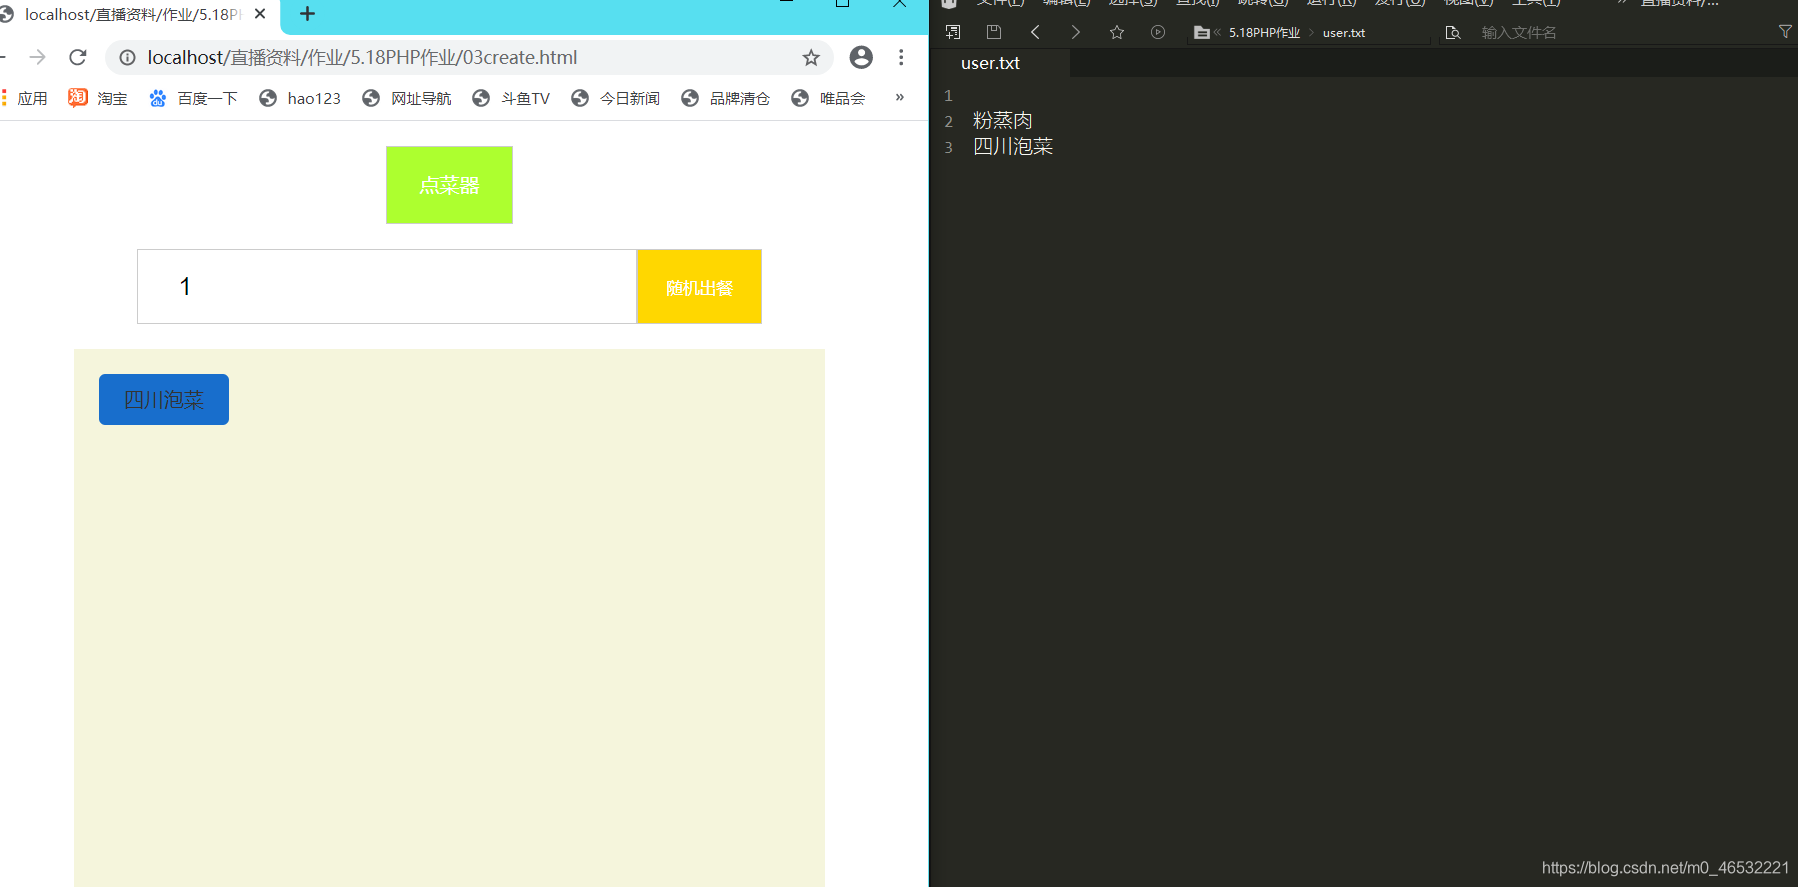Image resolution: width=1798 pixels, height=887 pixels.
Task: Go forward using the editor's right arrow
Action: point(1076,32)
